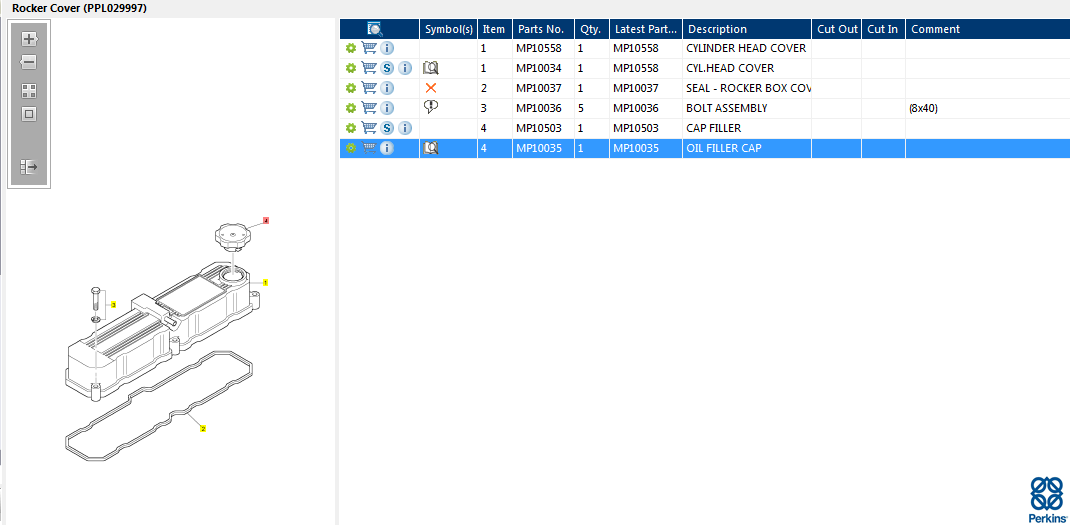The image size is (1070, 525).
Task: Click the oil filler cap drawing
Action: click(x=231, y=236)
